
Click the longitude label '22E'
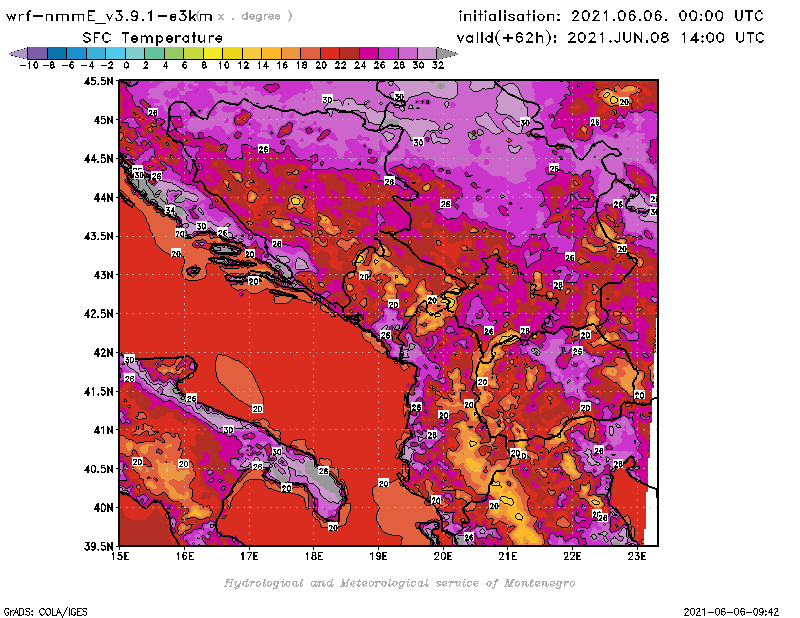point(572,556)
